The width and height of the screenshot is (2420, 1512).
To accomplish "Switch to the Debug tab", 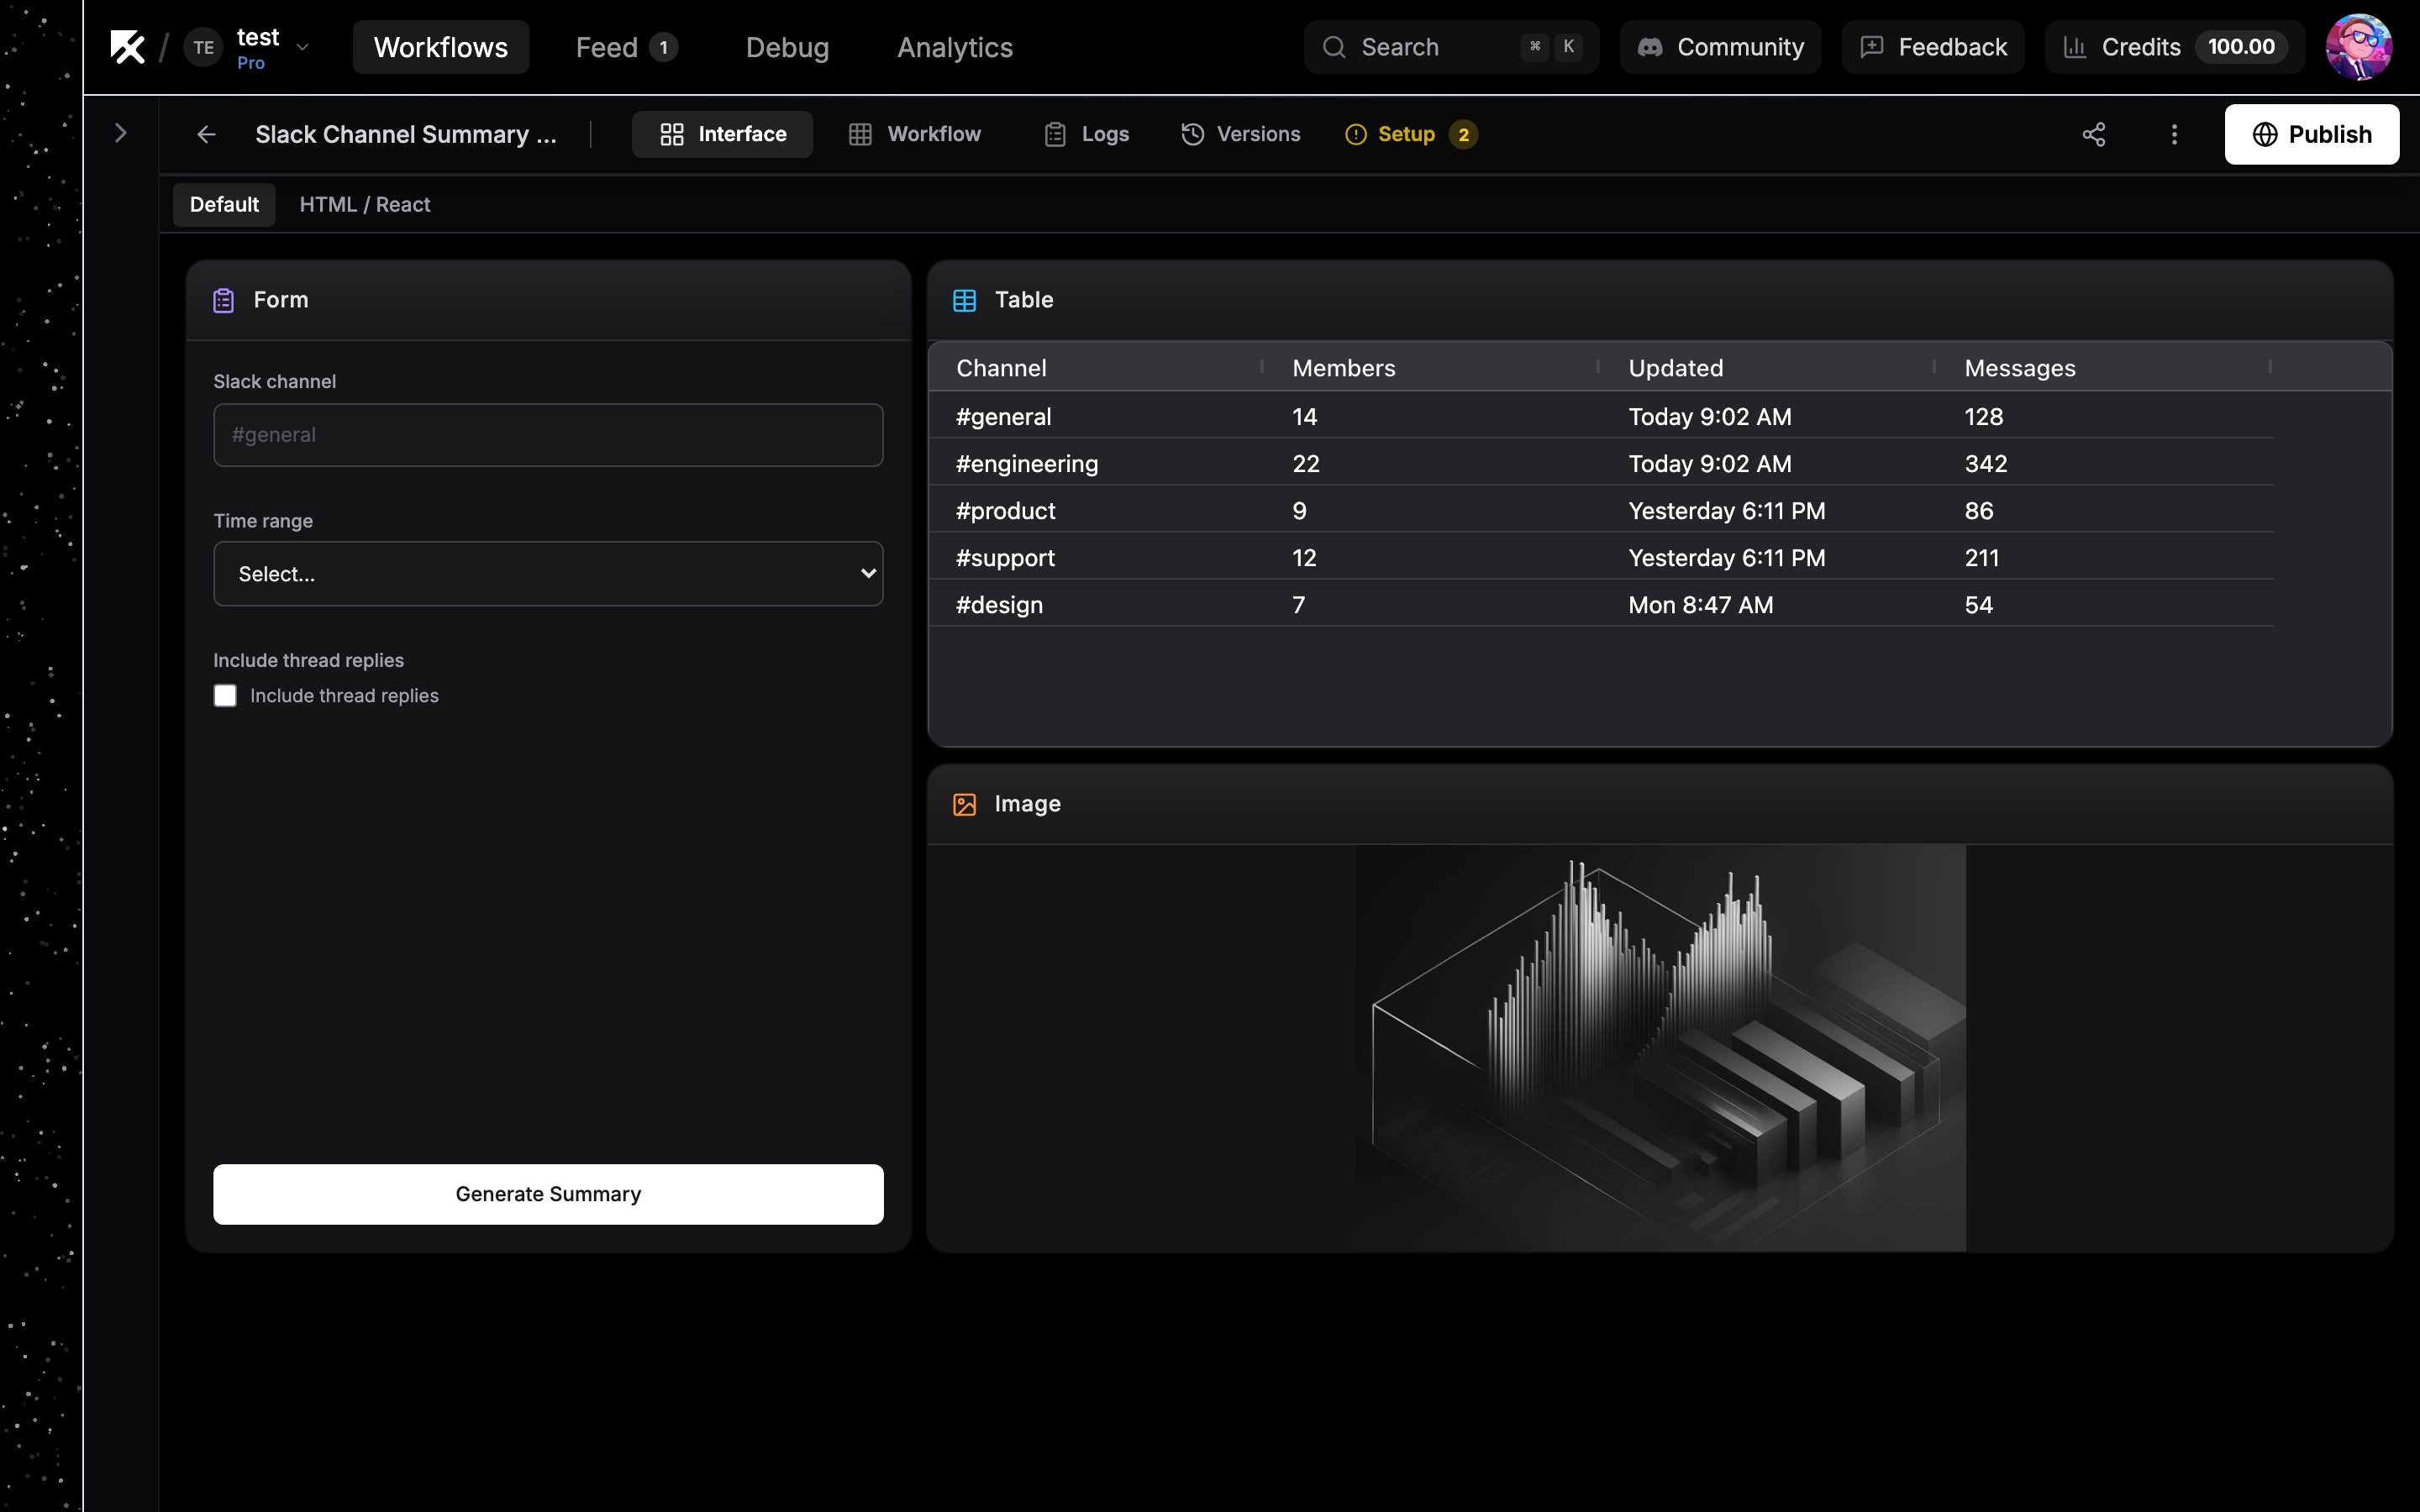I will [787, 47].
